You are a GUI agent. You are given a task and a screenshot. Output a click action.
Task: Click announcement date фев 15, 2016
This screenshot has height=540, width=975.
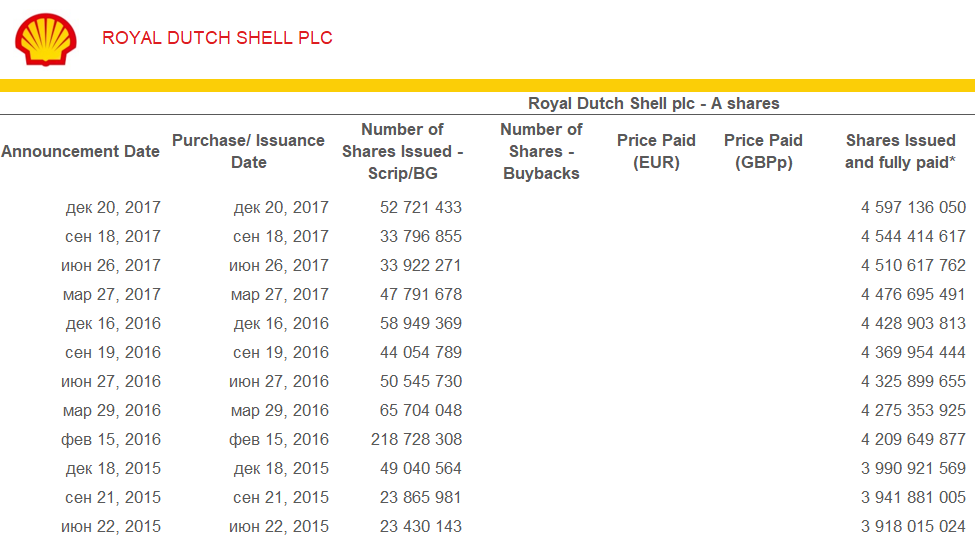tap(112, 440)
